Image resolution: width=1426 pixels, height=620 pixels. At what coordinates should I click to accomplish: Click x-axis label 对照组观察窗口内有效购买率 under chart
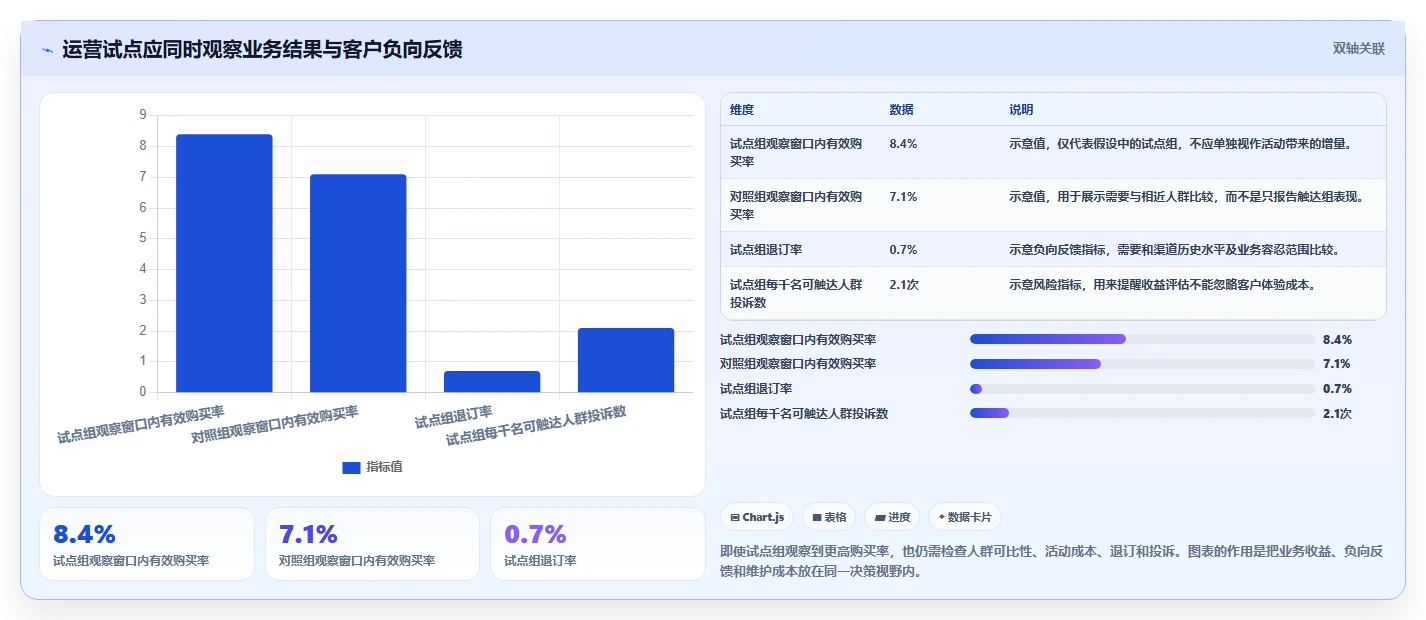(x=275, y=425)
